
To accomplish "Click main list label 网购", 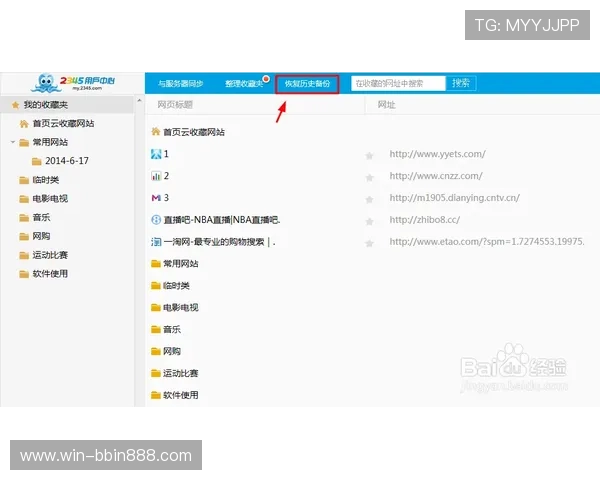I will (172, 351).
